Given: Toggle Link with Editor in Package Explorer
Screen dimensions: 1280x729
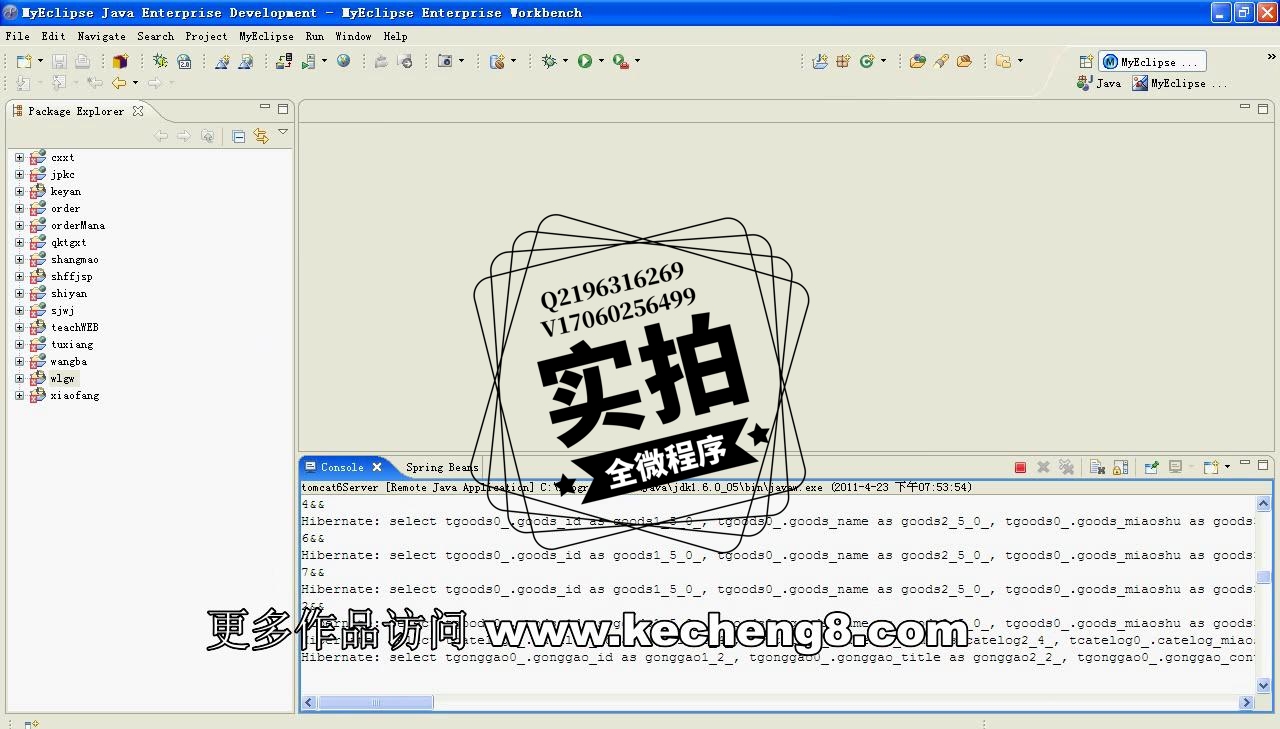Looking at the screenshot, I should 261,136.
